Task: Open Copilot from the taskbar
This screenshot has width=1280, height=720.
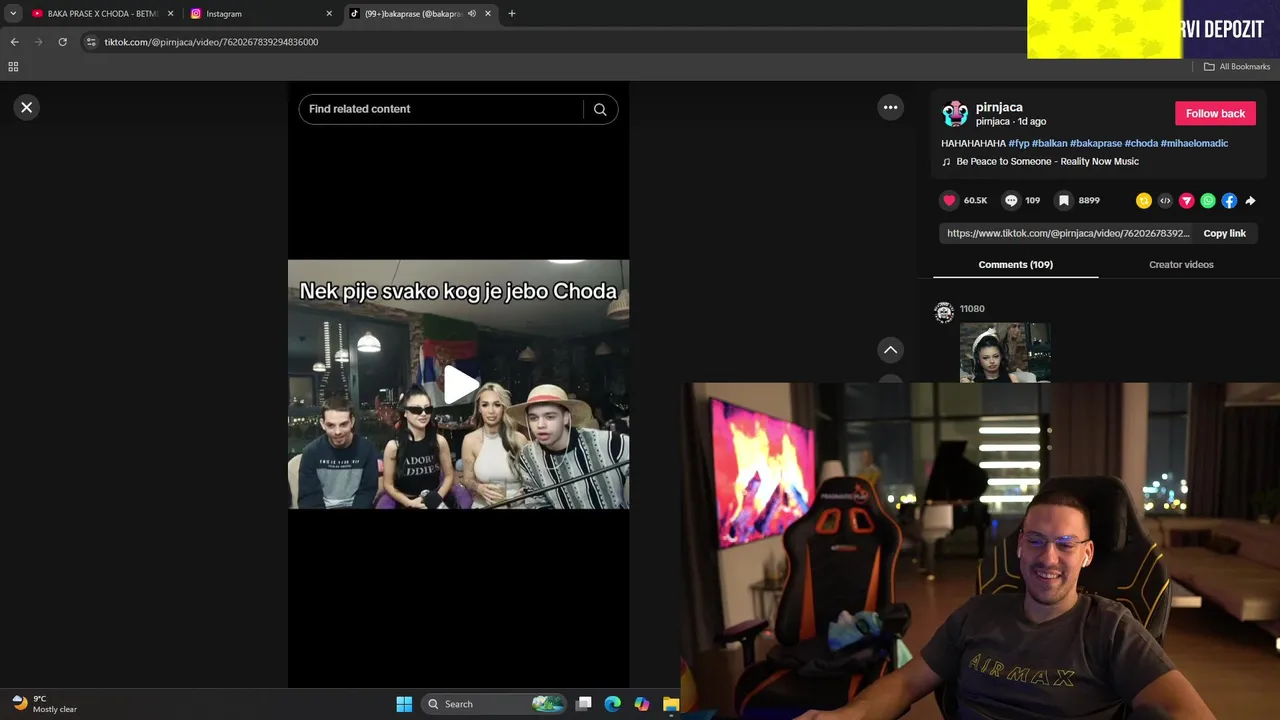Action: pos(642,704)
